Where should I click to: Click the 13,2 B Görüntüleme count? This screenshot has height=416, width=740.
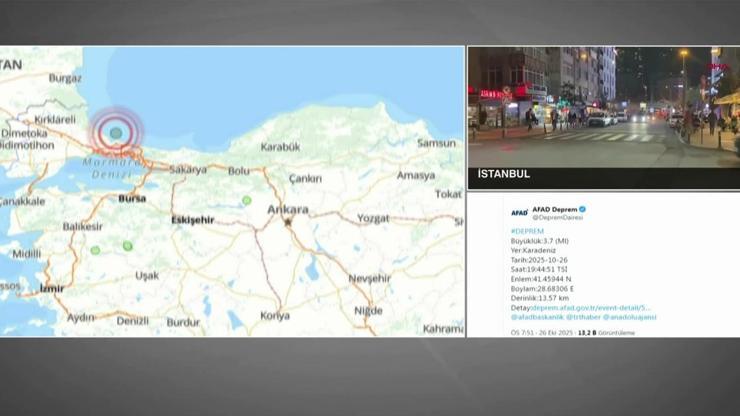tap(606, 332)
